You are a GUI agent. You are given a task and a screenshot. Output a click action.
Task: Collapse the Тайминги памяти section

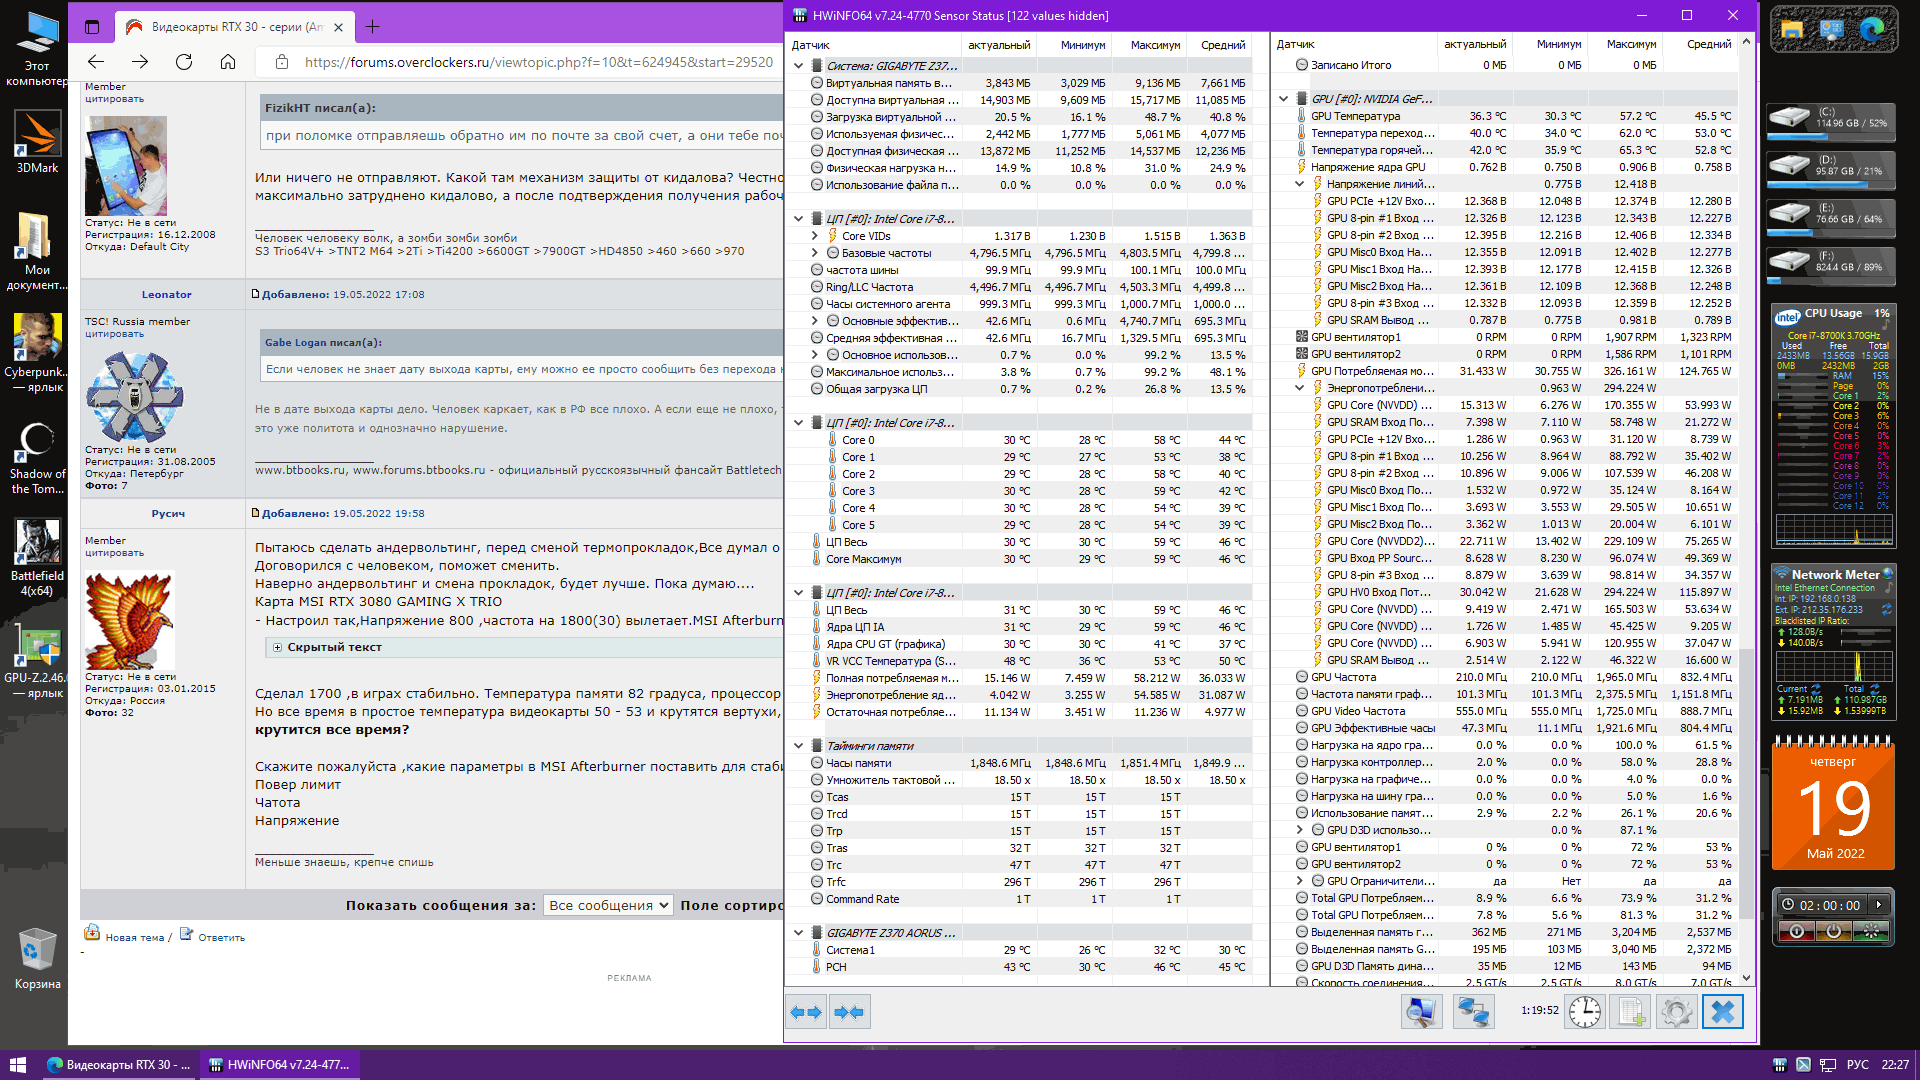[798, 746]
